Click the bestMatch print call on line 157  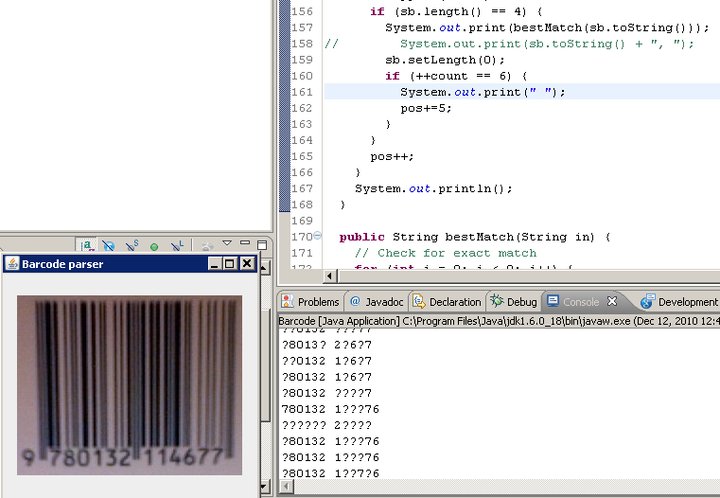coord(547,28)
